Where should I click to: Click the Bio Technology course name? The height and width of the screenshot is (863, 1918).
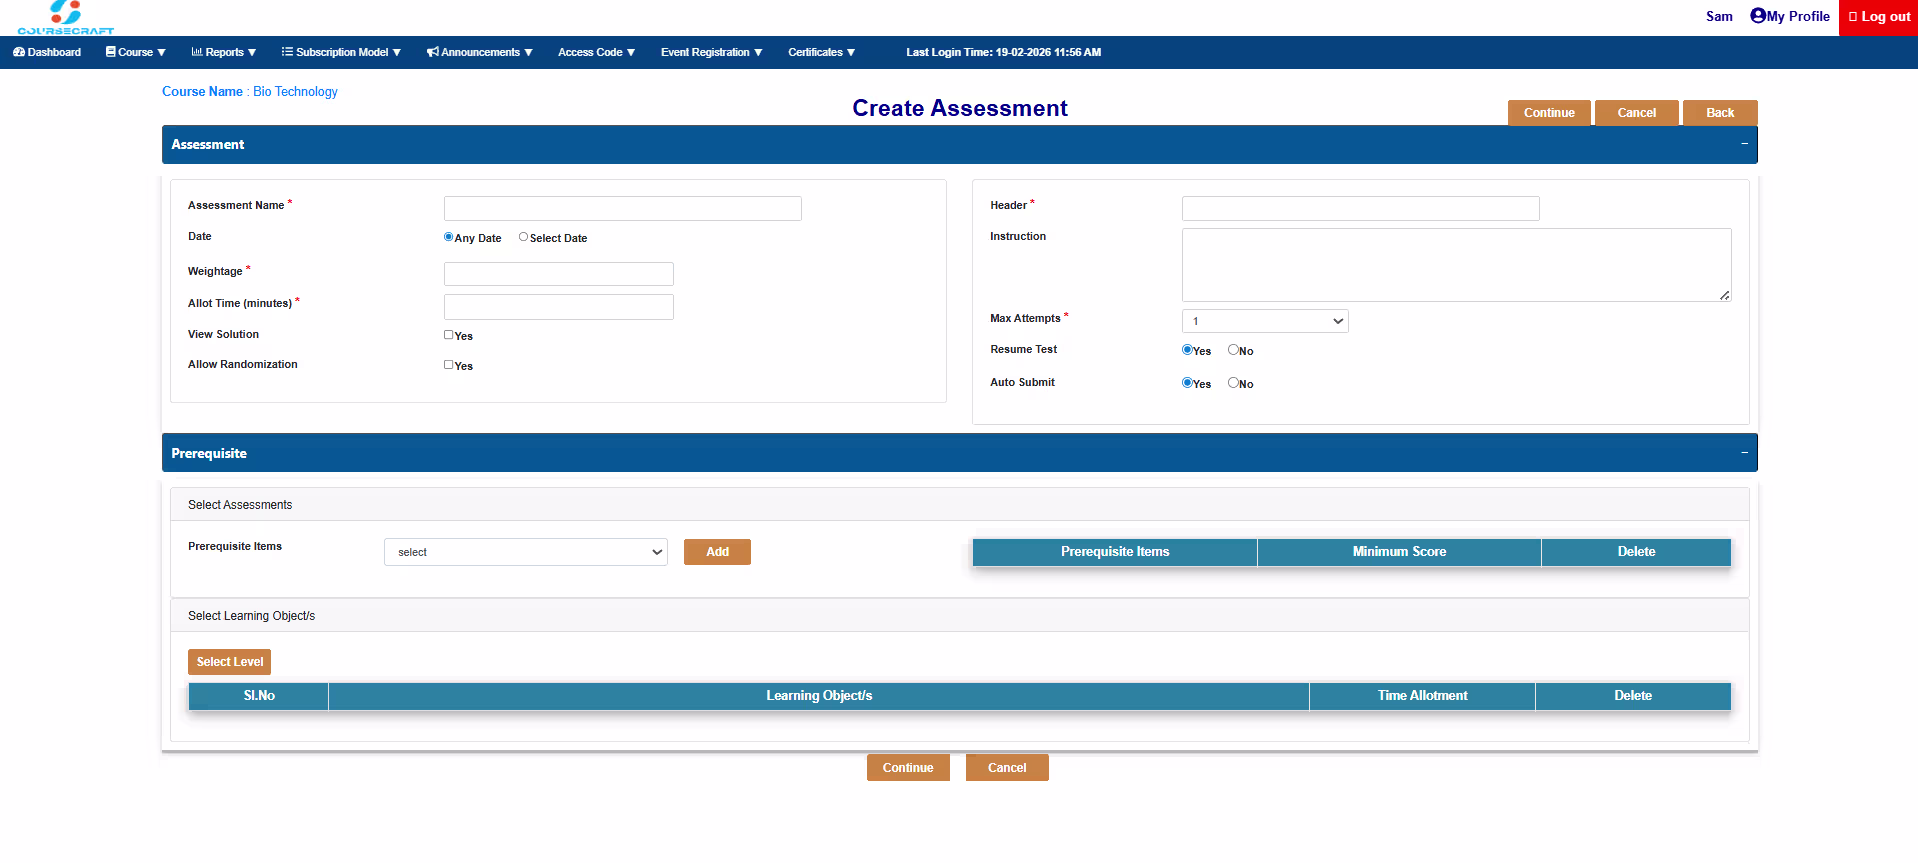(295, 91)
